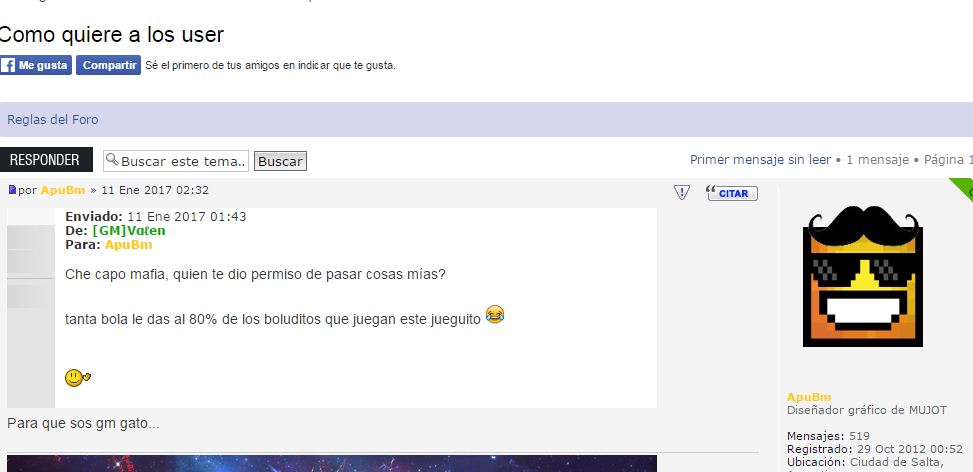Share the topic with the Compartir button
973x472 pixels.
[108, 66]
